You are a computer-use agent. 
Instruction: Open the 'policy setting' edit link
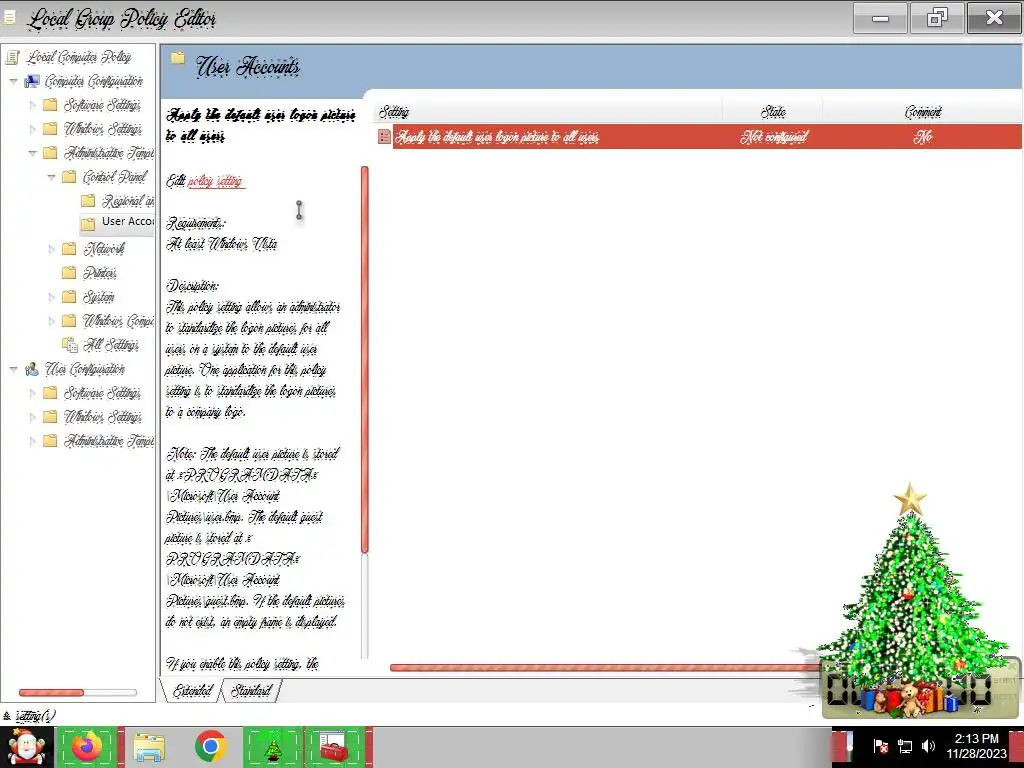[x=216, y=181]
